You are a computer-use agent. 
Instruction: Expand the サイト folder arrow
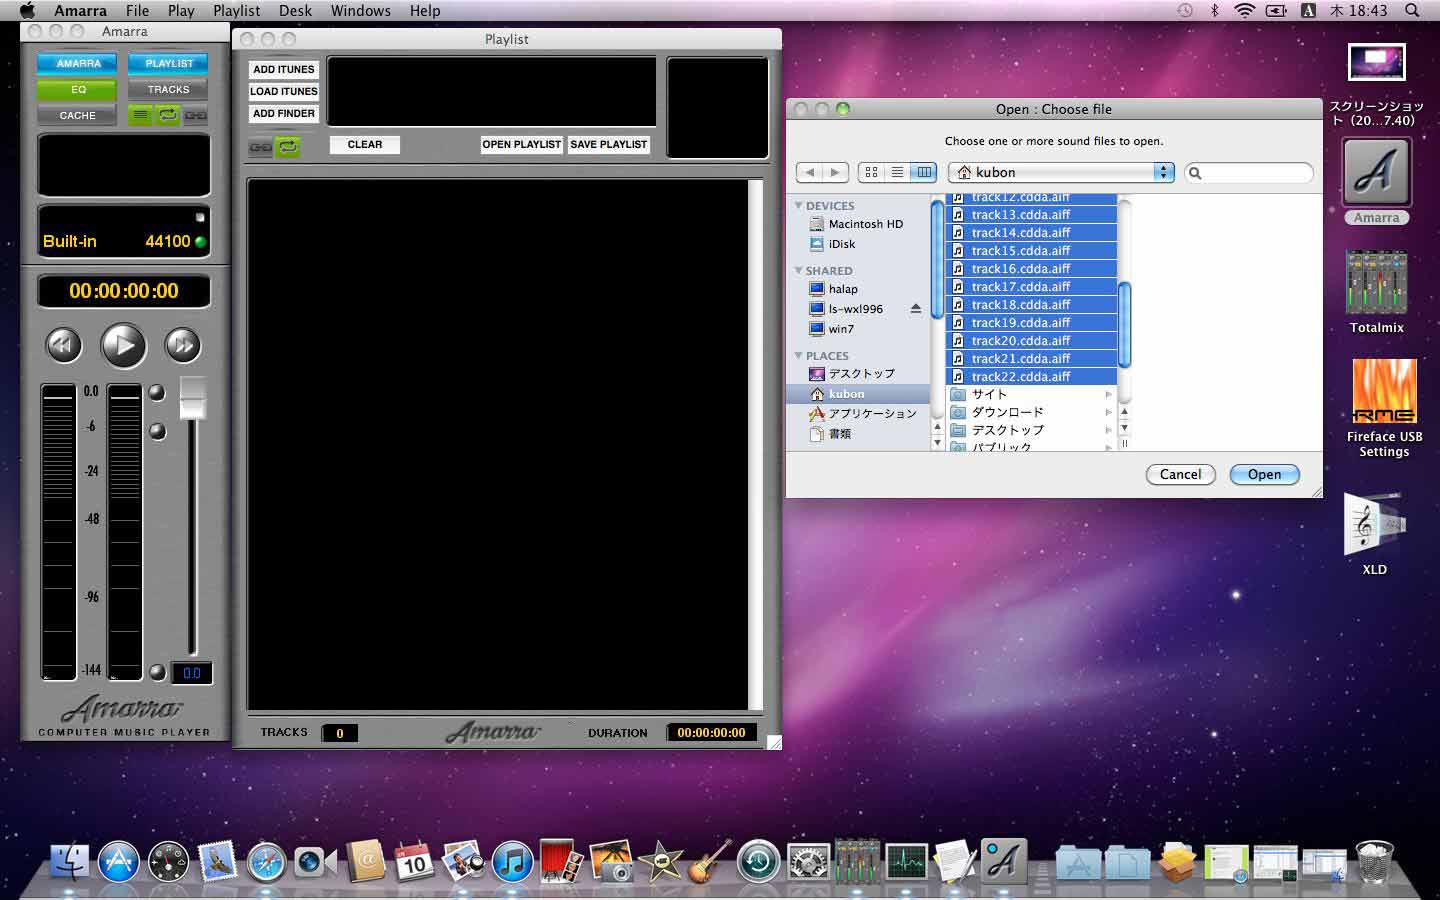tap(1108, 394)
